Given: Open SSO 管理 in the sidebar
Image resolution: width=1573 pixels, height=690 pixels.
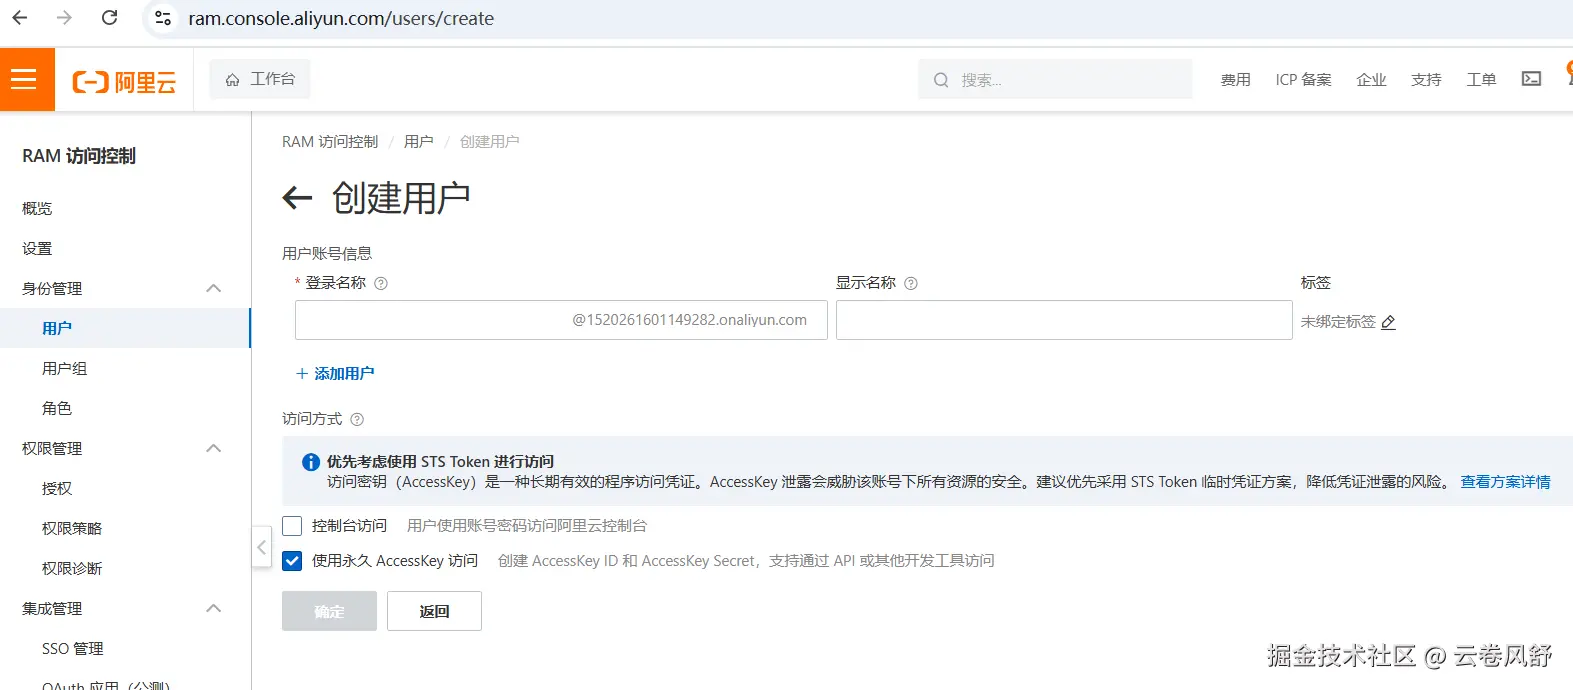Looking at the screenshot, I should (x=73, y=648).
